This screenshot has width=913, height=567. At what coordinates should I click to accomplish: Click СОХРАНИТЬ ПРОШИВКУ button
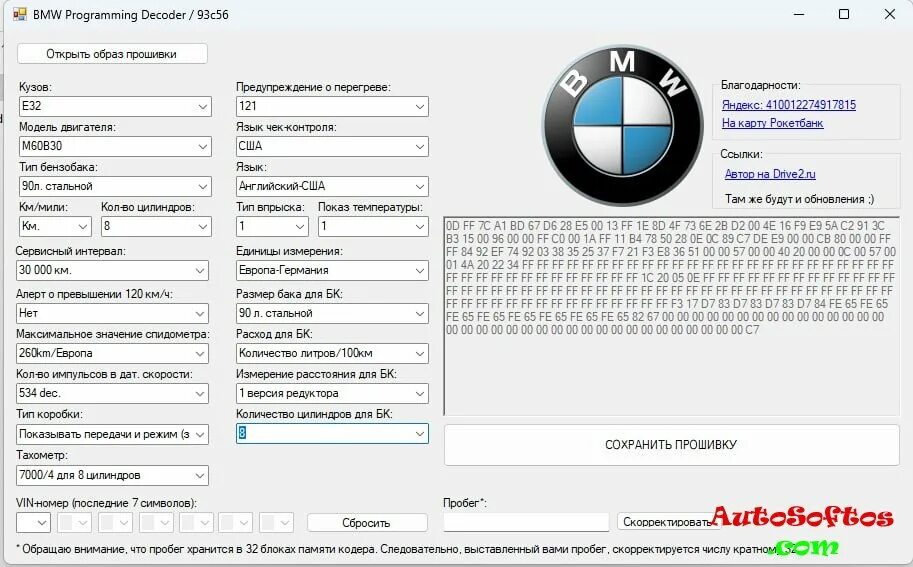pyautogui.click(x=671, y=445)
